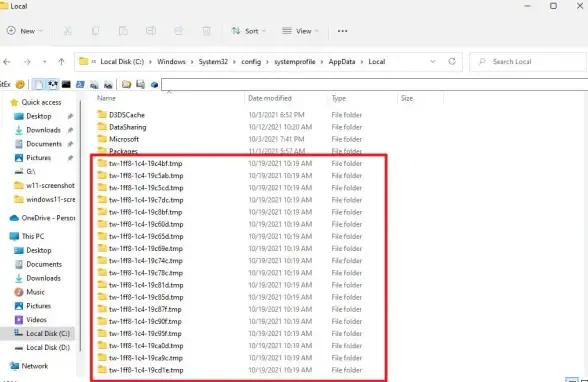The image size is (588, 382).
Task: Click StExBar copy names icon
Action: pos(94,85)
